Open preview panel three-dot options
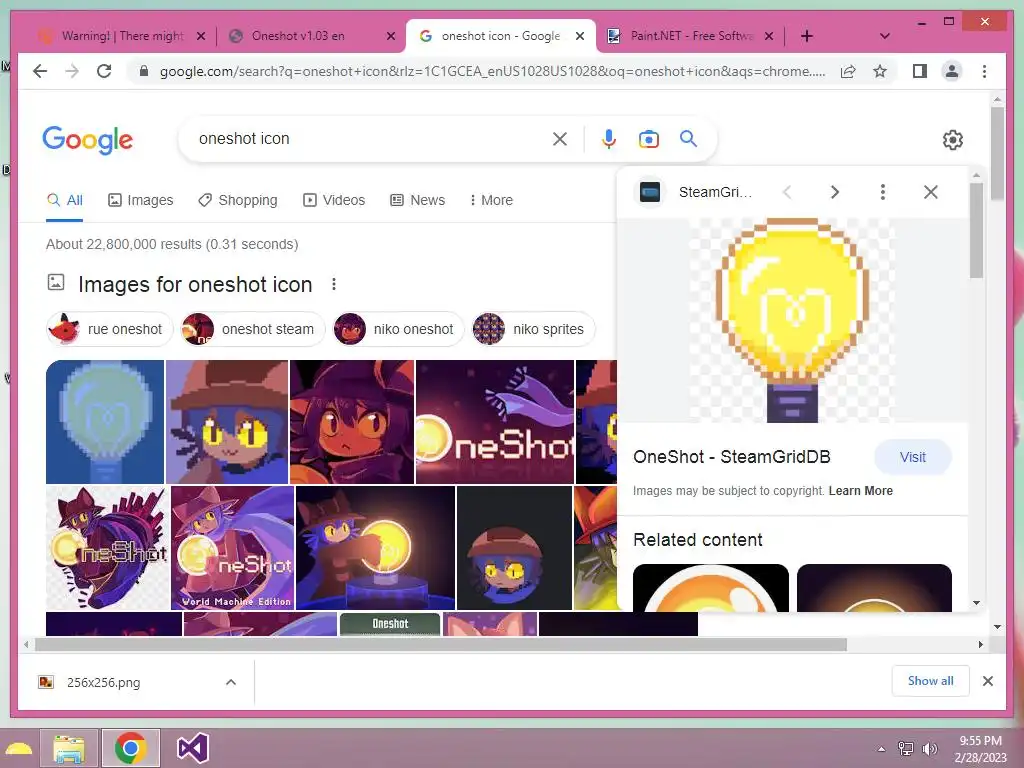 (x=882, y=192)
